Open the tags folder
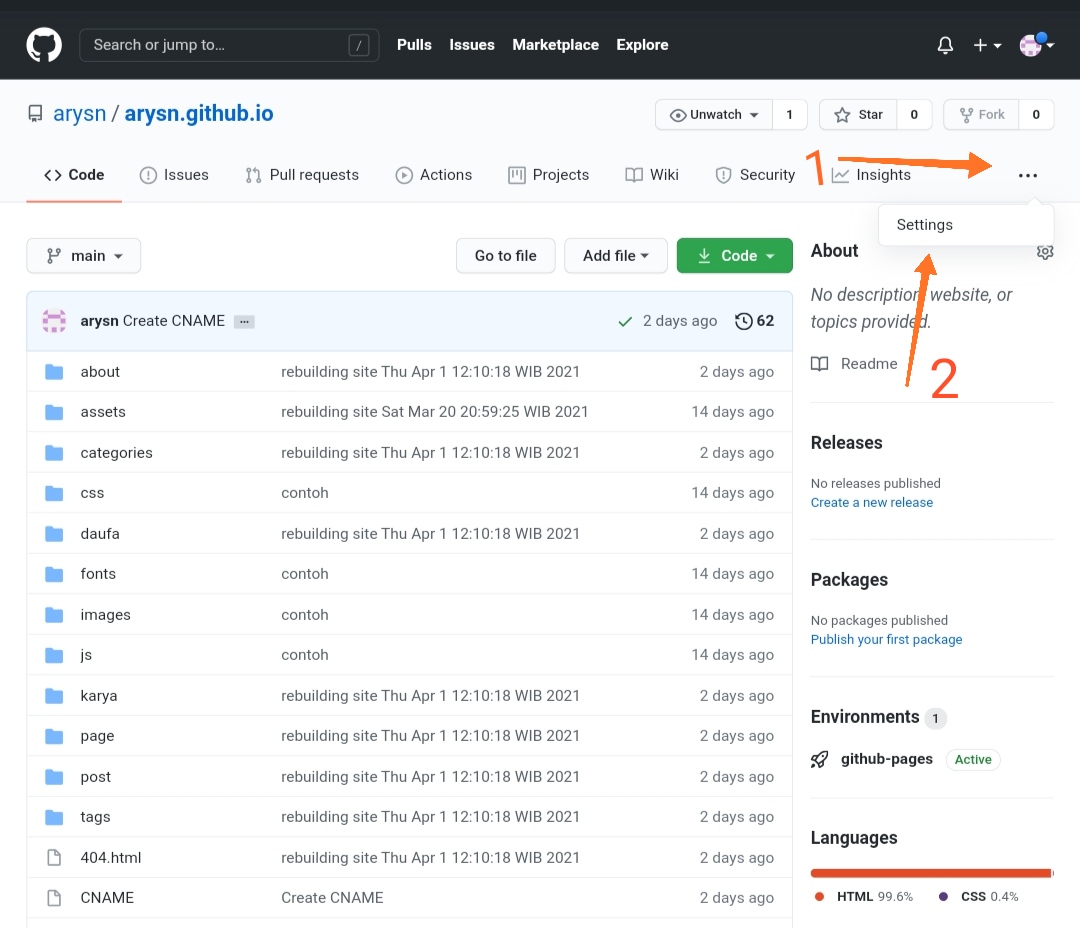The image size is (1080, 928). [x=95, y=817]
